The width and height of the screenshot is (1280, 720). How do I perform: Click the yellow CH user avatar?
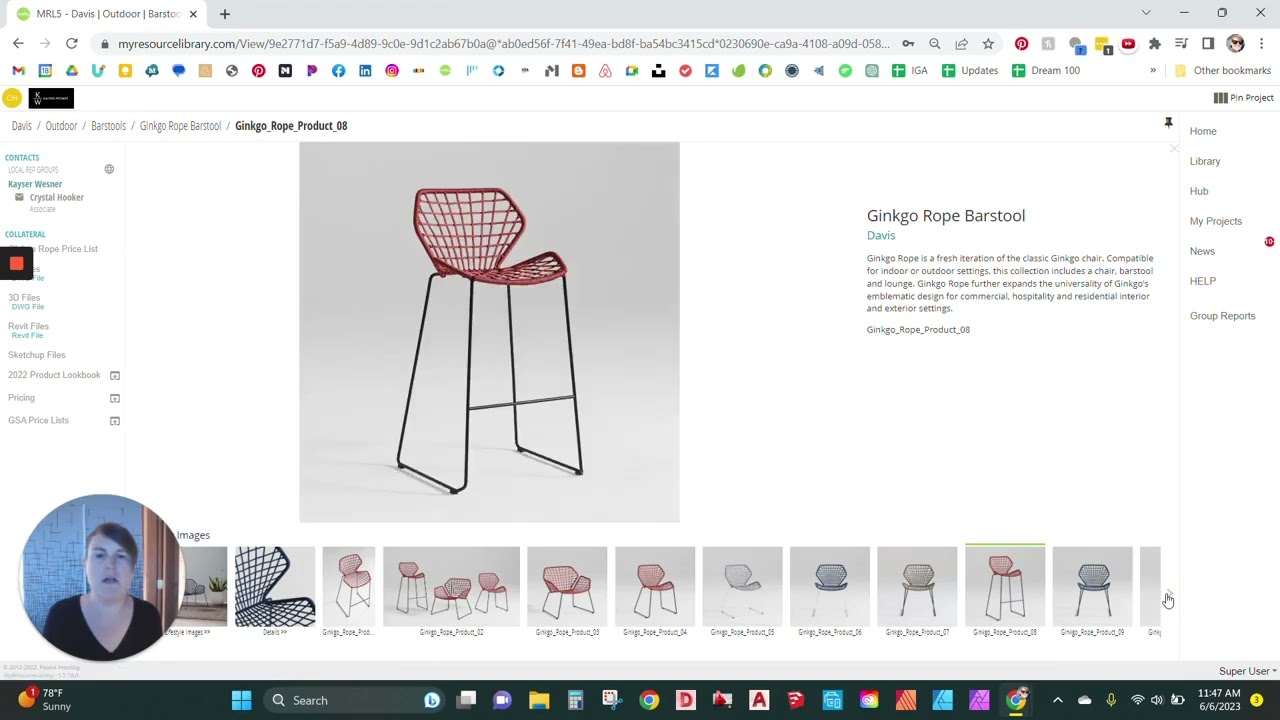click(12, 98)
